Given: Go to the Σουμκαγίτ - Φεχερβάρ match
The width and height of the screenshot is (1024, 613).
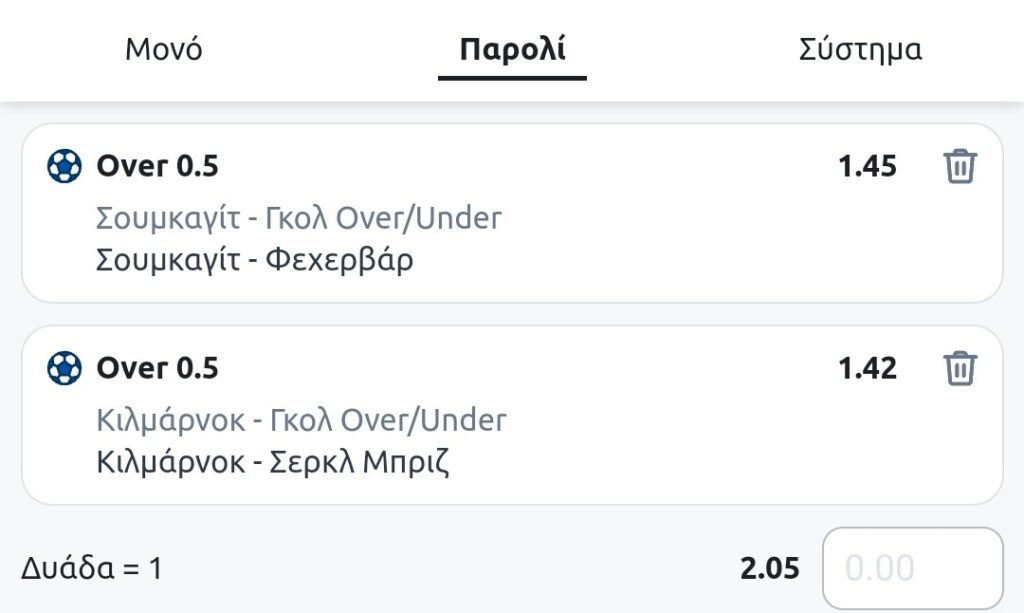Looking at the screenshot, I should [x=254, y=260].
